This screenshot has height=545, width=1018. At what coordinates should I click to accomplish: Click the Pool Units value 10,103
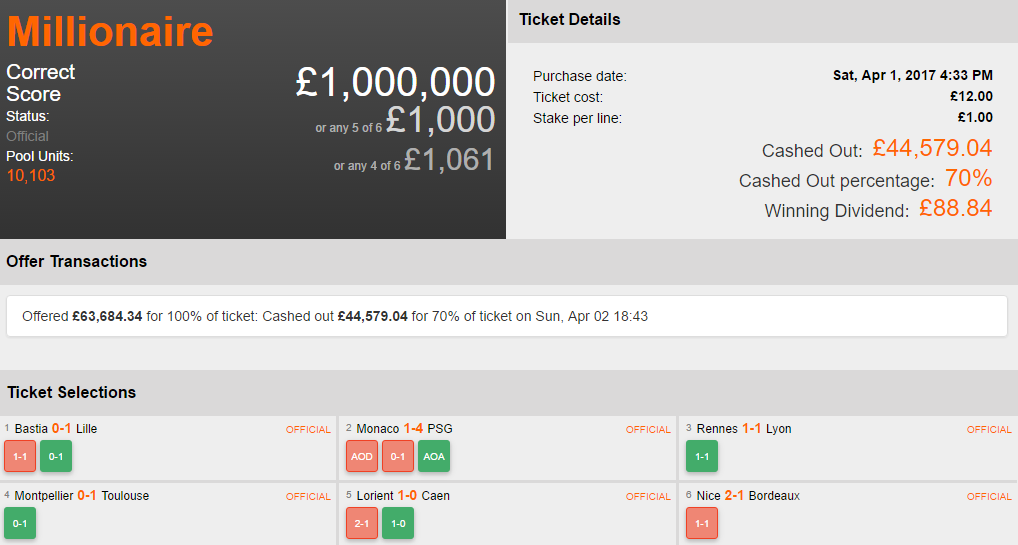click(31, 176)
